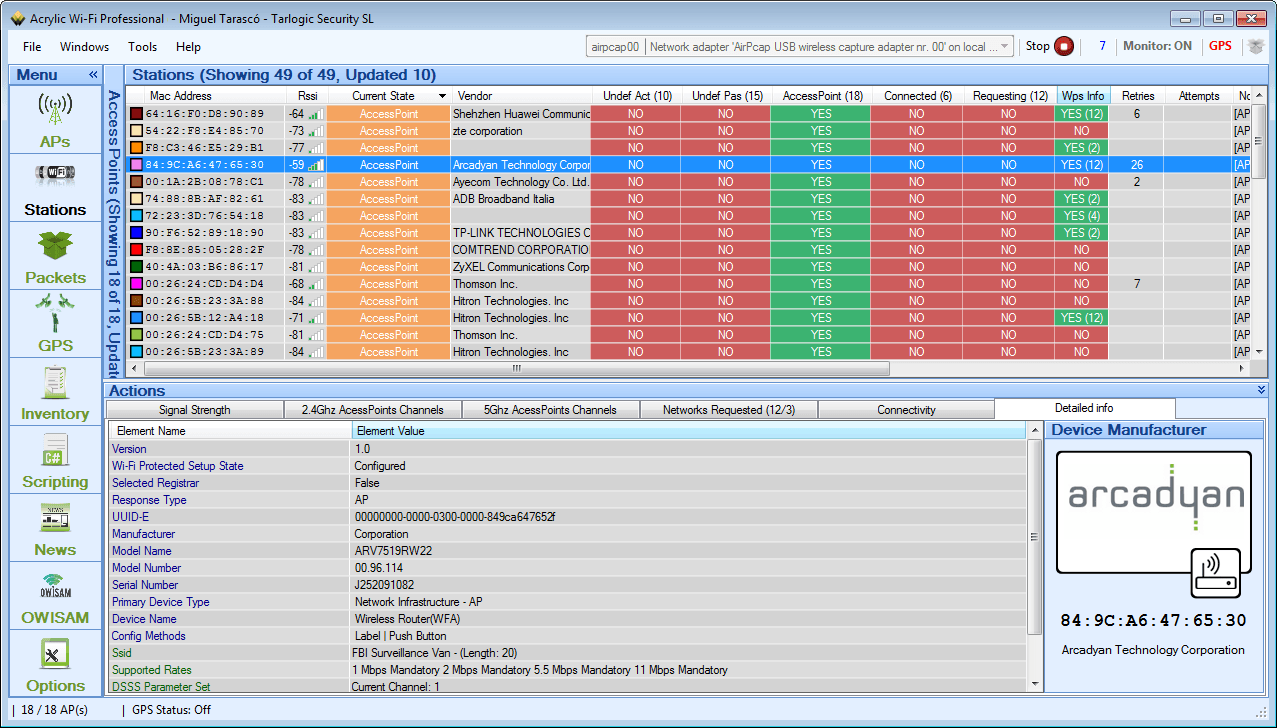This screenshot has height=728, width=1277.
Task: Select the Ayecom Technology Co. Ltd. row
Action: coord(688,182)
